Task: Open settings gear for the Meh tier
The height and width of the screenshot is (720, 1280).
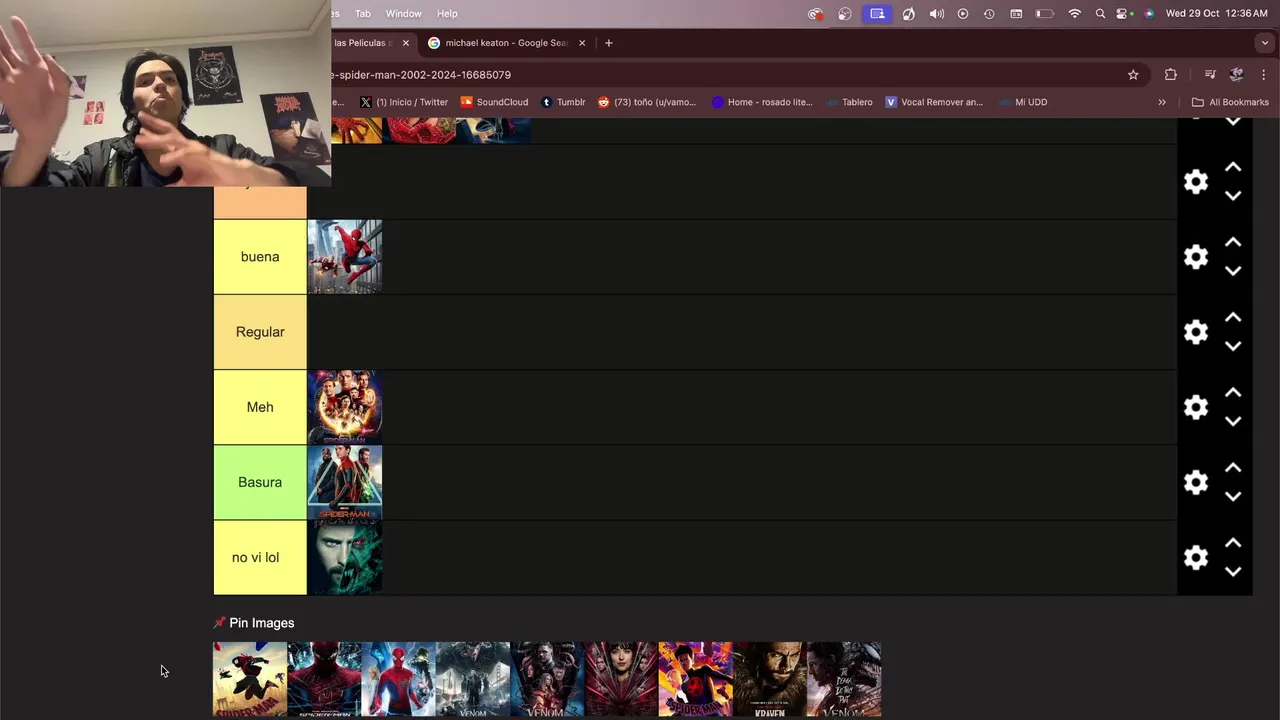Action: [1196, 407]
